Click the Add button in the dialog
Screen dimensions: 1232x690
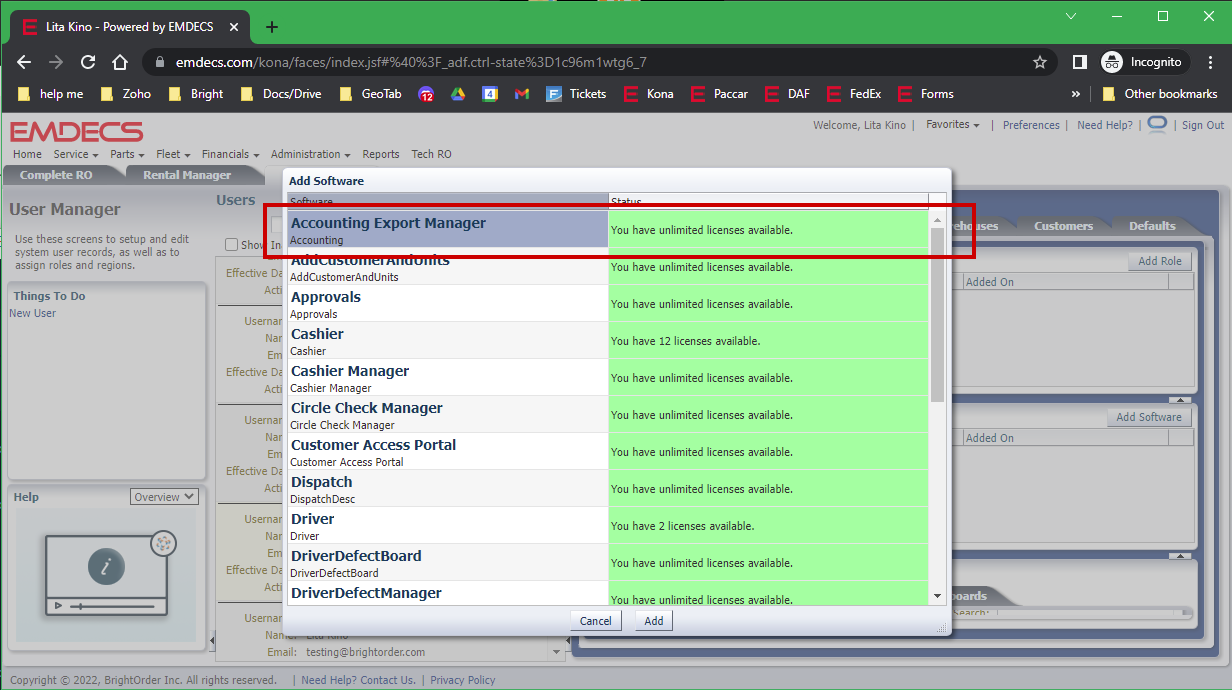coord(653,621)
